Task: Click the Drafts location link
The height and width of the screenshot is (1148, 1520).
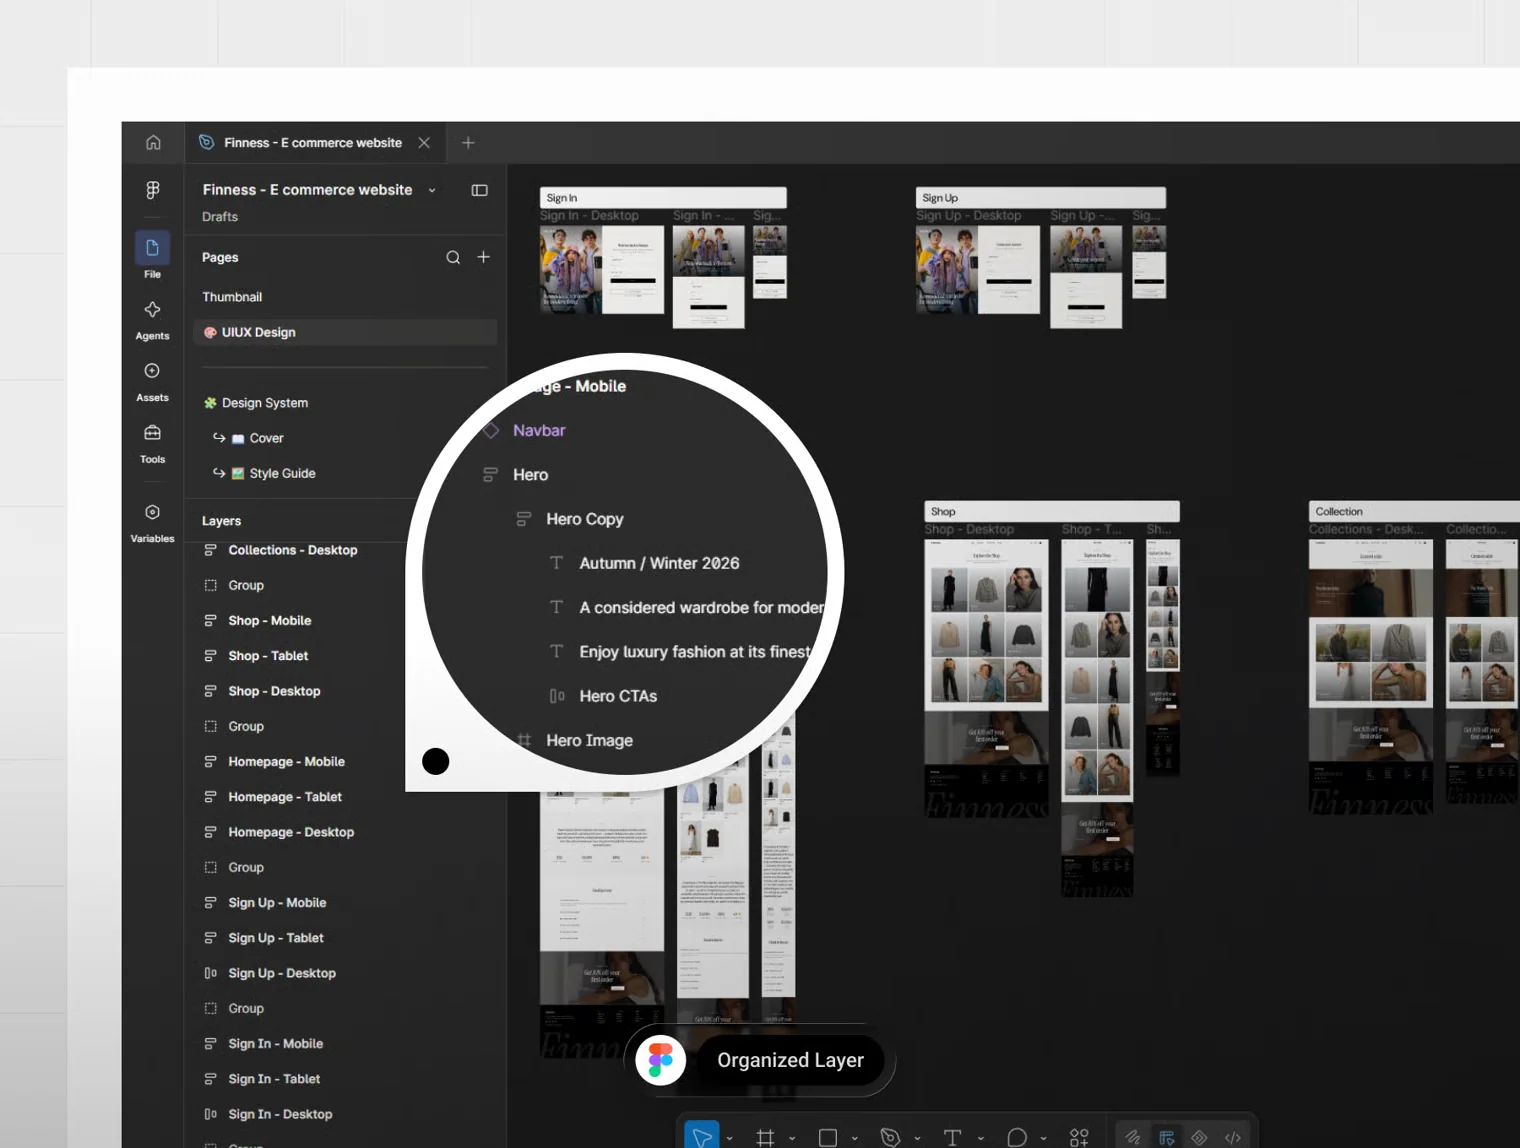Action: coord(220,217)
